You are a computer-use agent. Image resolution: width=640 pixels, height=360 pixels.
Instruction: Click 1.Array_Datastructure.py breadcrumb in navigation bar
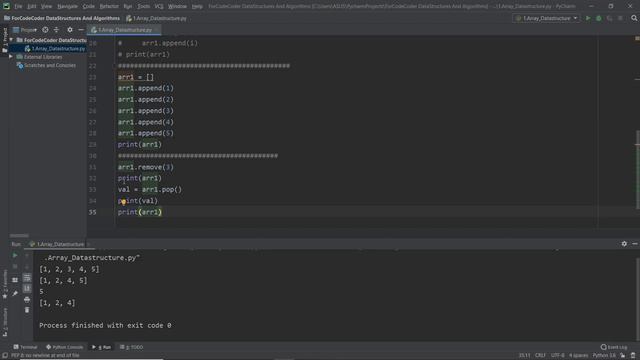coord(156,18)
